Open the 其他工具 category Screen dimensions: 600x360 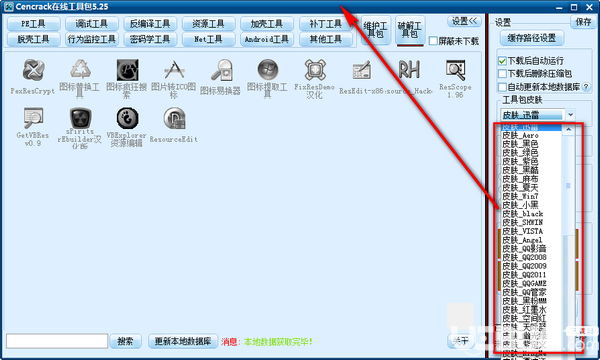(325, 39)
